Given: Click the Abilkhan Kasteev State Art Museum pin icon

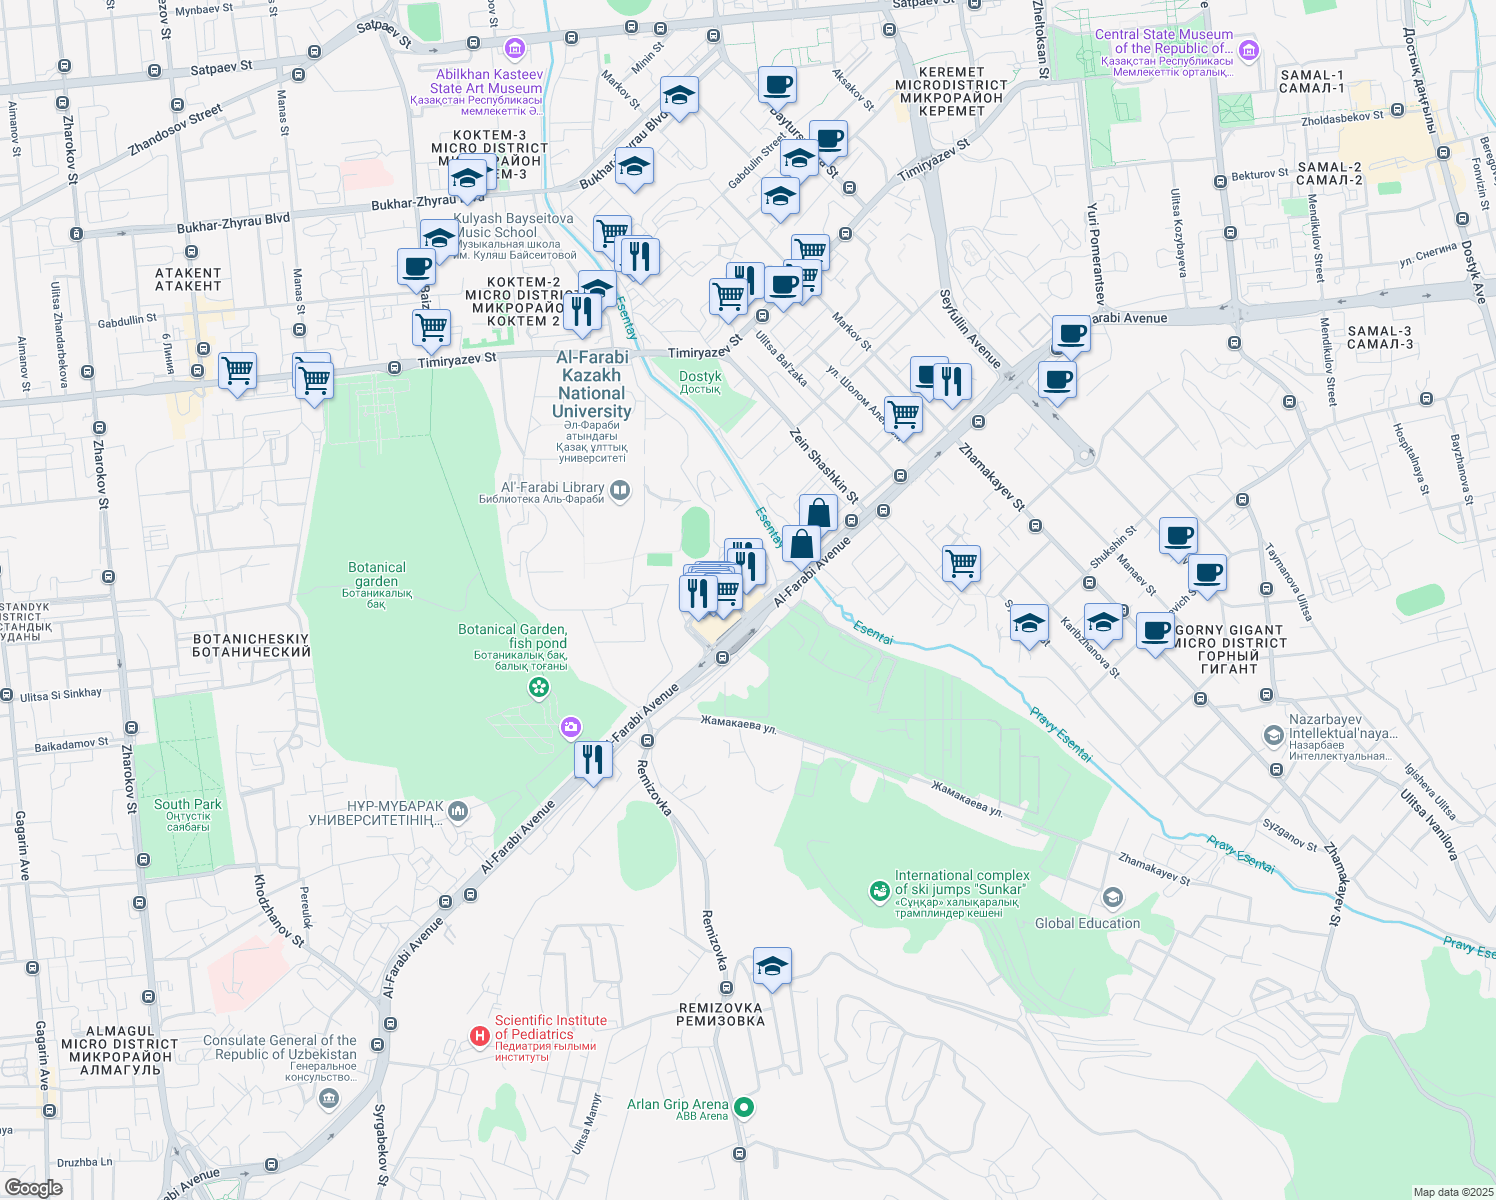Looking at the screenshot, I should [515, 47].
